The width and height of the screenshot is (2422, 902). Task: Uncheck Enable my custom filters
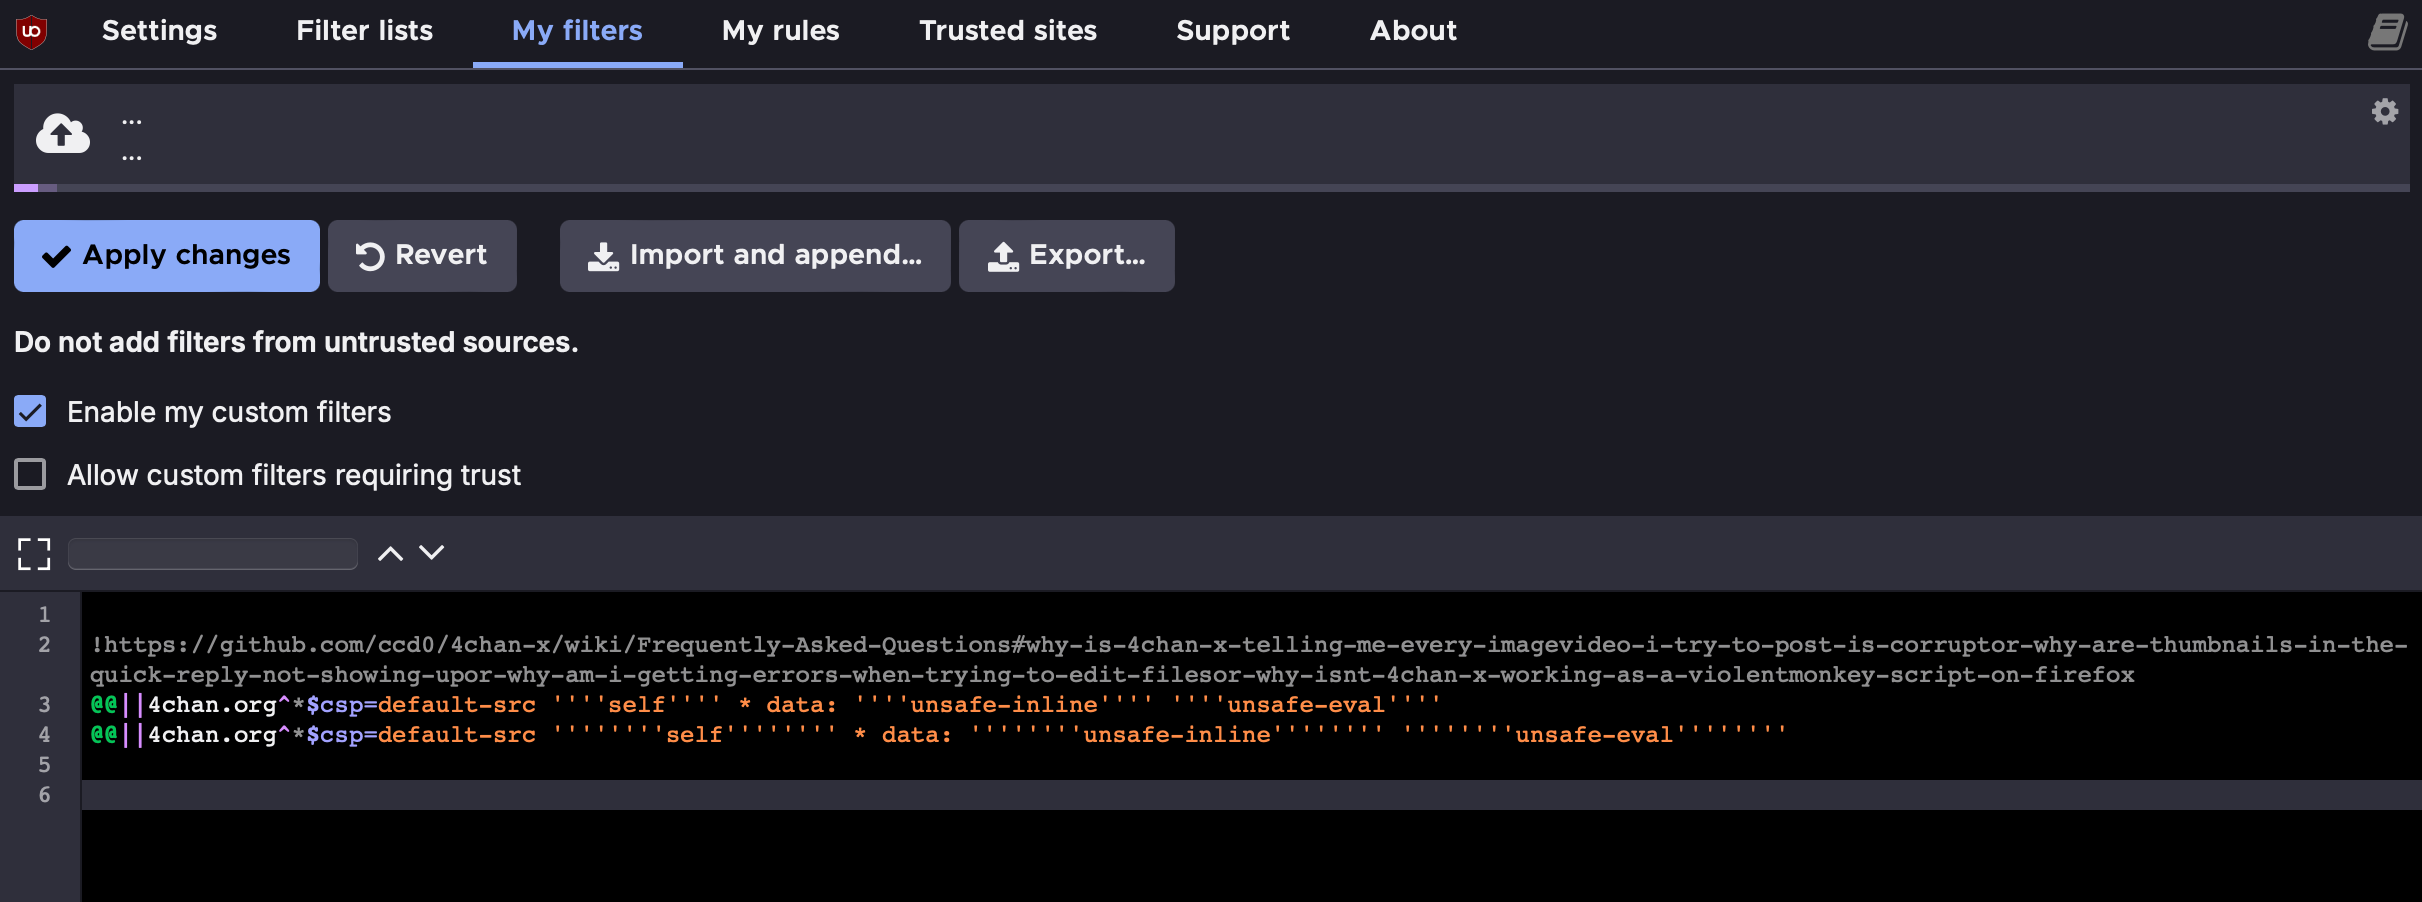(x=31, y=412)
